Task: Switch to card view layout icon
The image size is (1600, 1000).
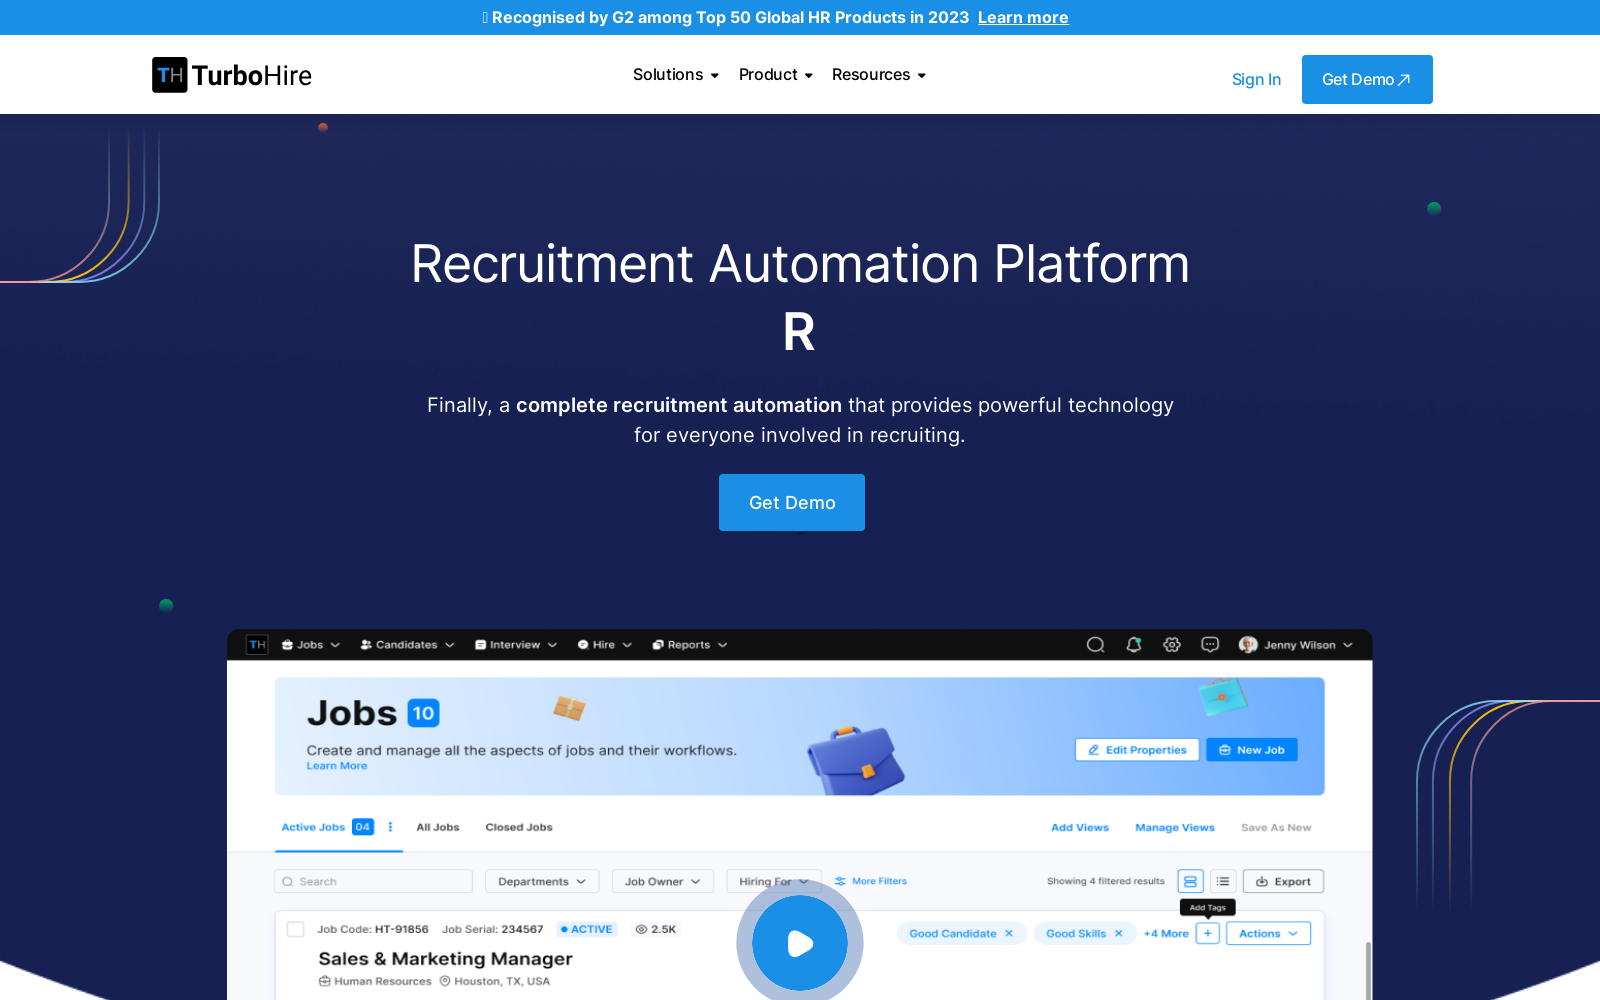Action: tap(1190, 881)
